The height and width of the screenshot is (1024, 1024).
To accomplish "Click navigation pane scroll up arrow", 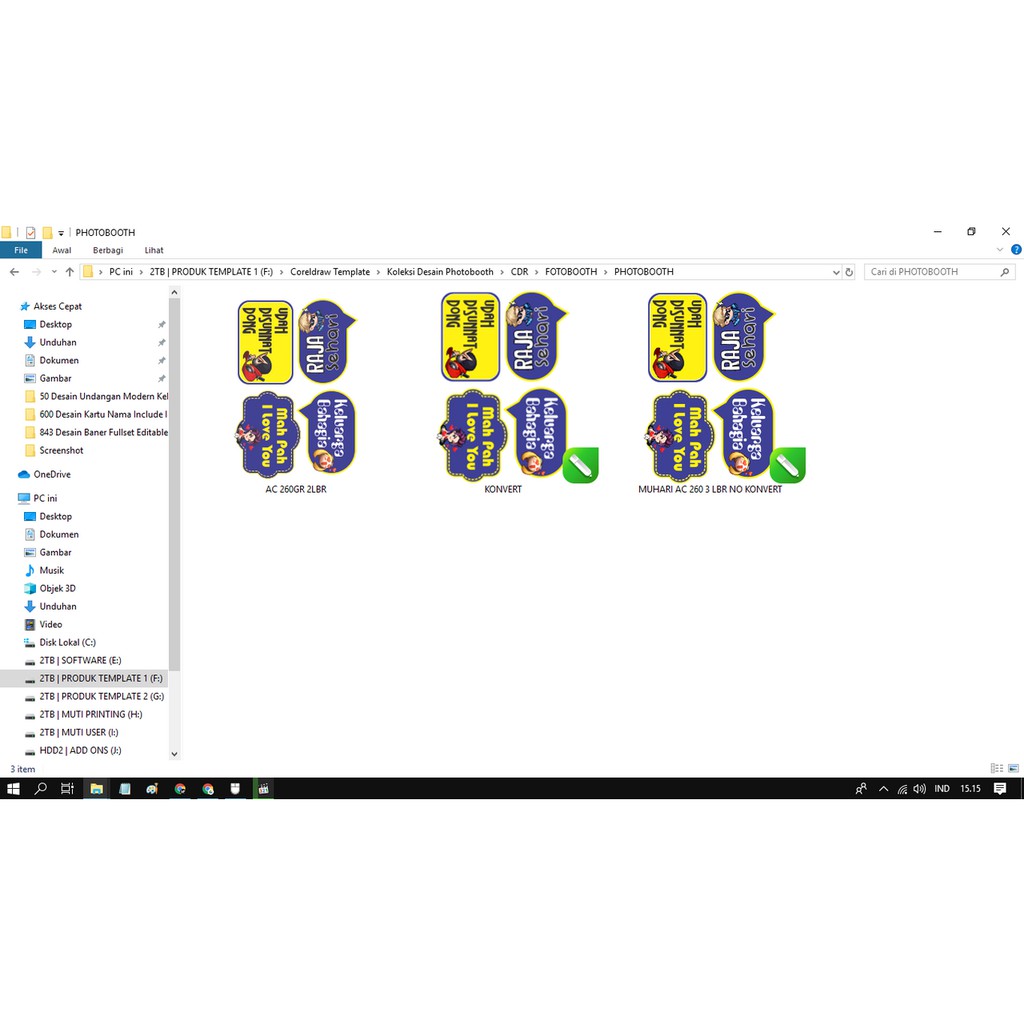I will [x=174, y=293].
